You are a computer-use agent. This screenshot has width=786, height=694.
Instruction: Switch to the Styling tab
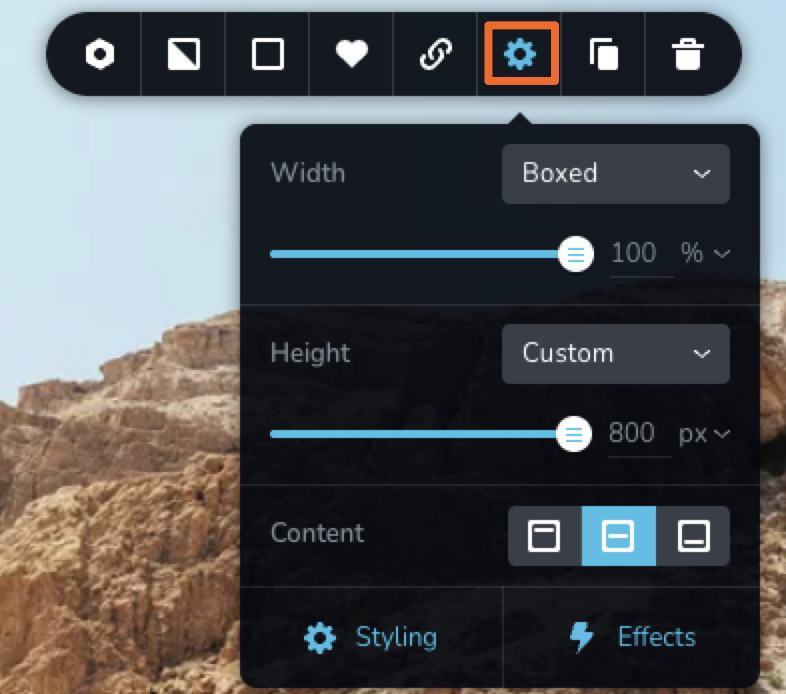[x=371, y=637]
